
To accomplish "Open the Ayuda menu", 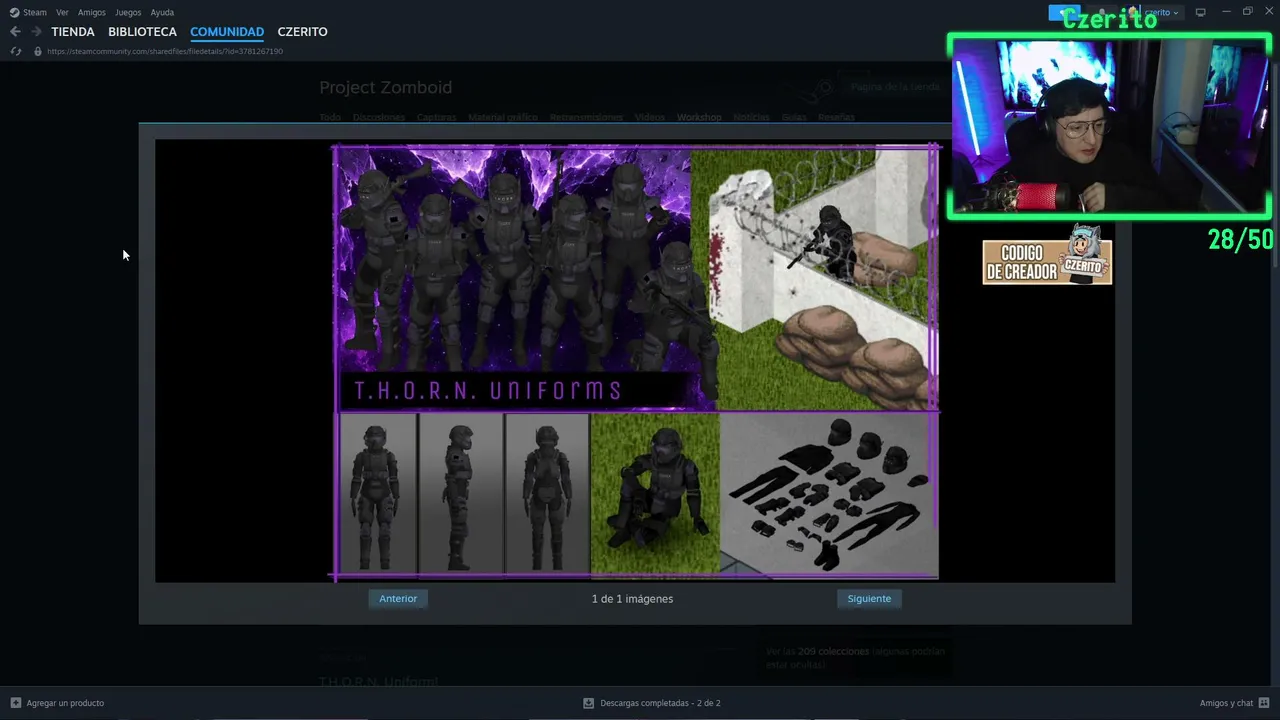I will 162,12.
